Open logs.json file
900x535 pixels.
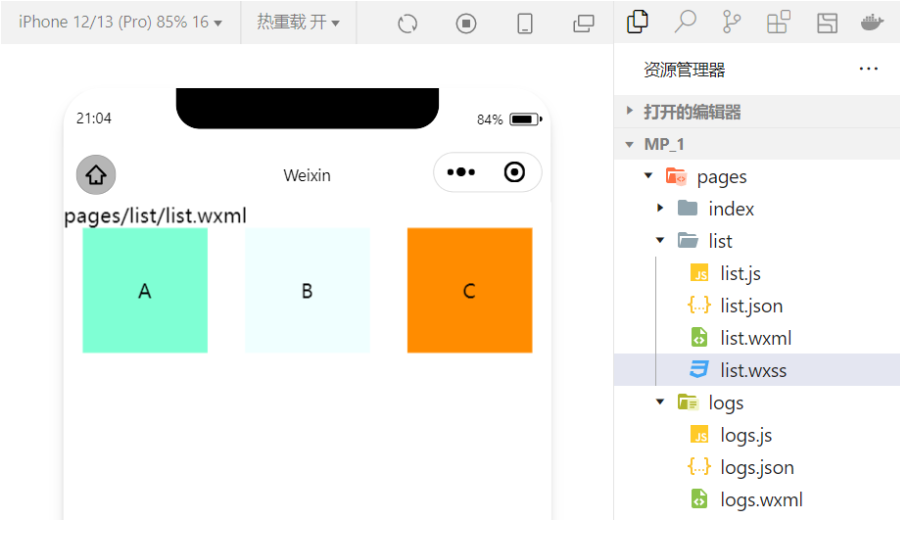point(757,468)
